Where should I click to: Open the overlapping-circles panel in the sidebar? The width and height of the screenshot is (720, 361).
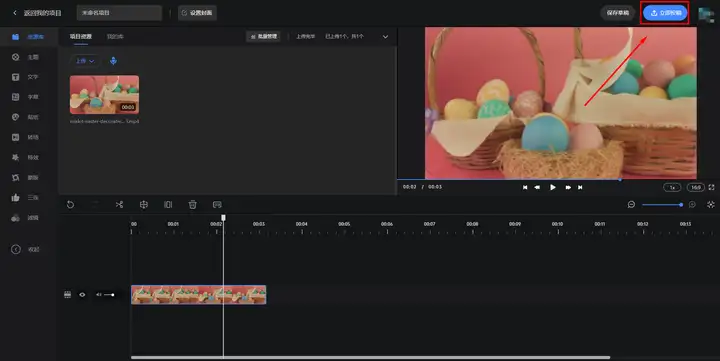click(16, 218)
